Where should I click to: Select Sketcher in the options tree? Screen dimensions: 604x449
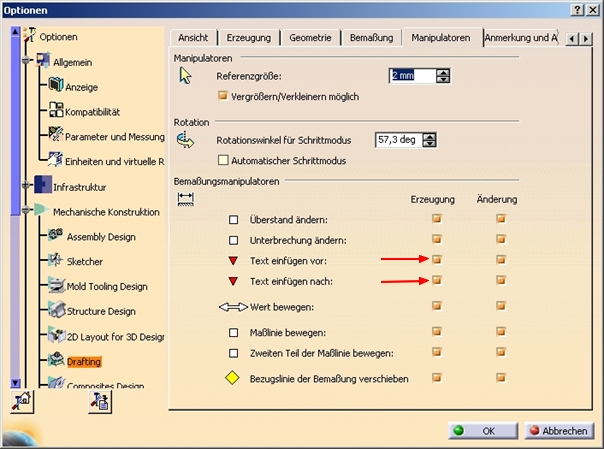click(x=85, y=261)
